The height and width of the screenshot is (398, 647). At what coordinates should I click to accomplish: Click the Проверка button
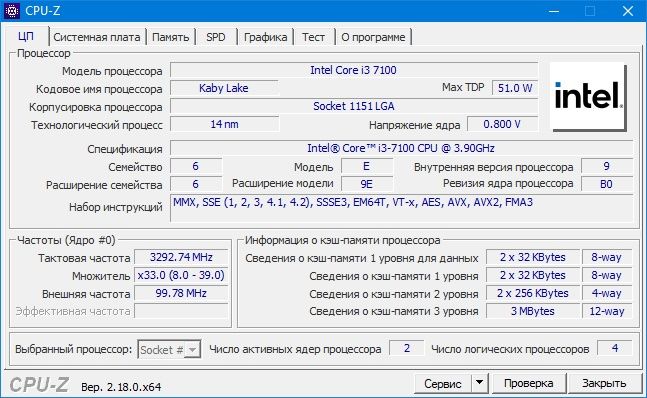[529, 383]
